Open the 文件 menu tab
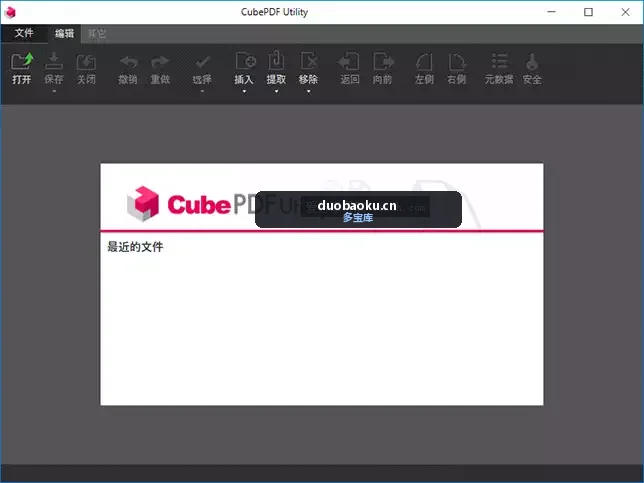The image size is (644, 483). tap(24, 33)
